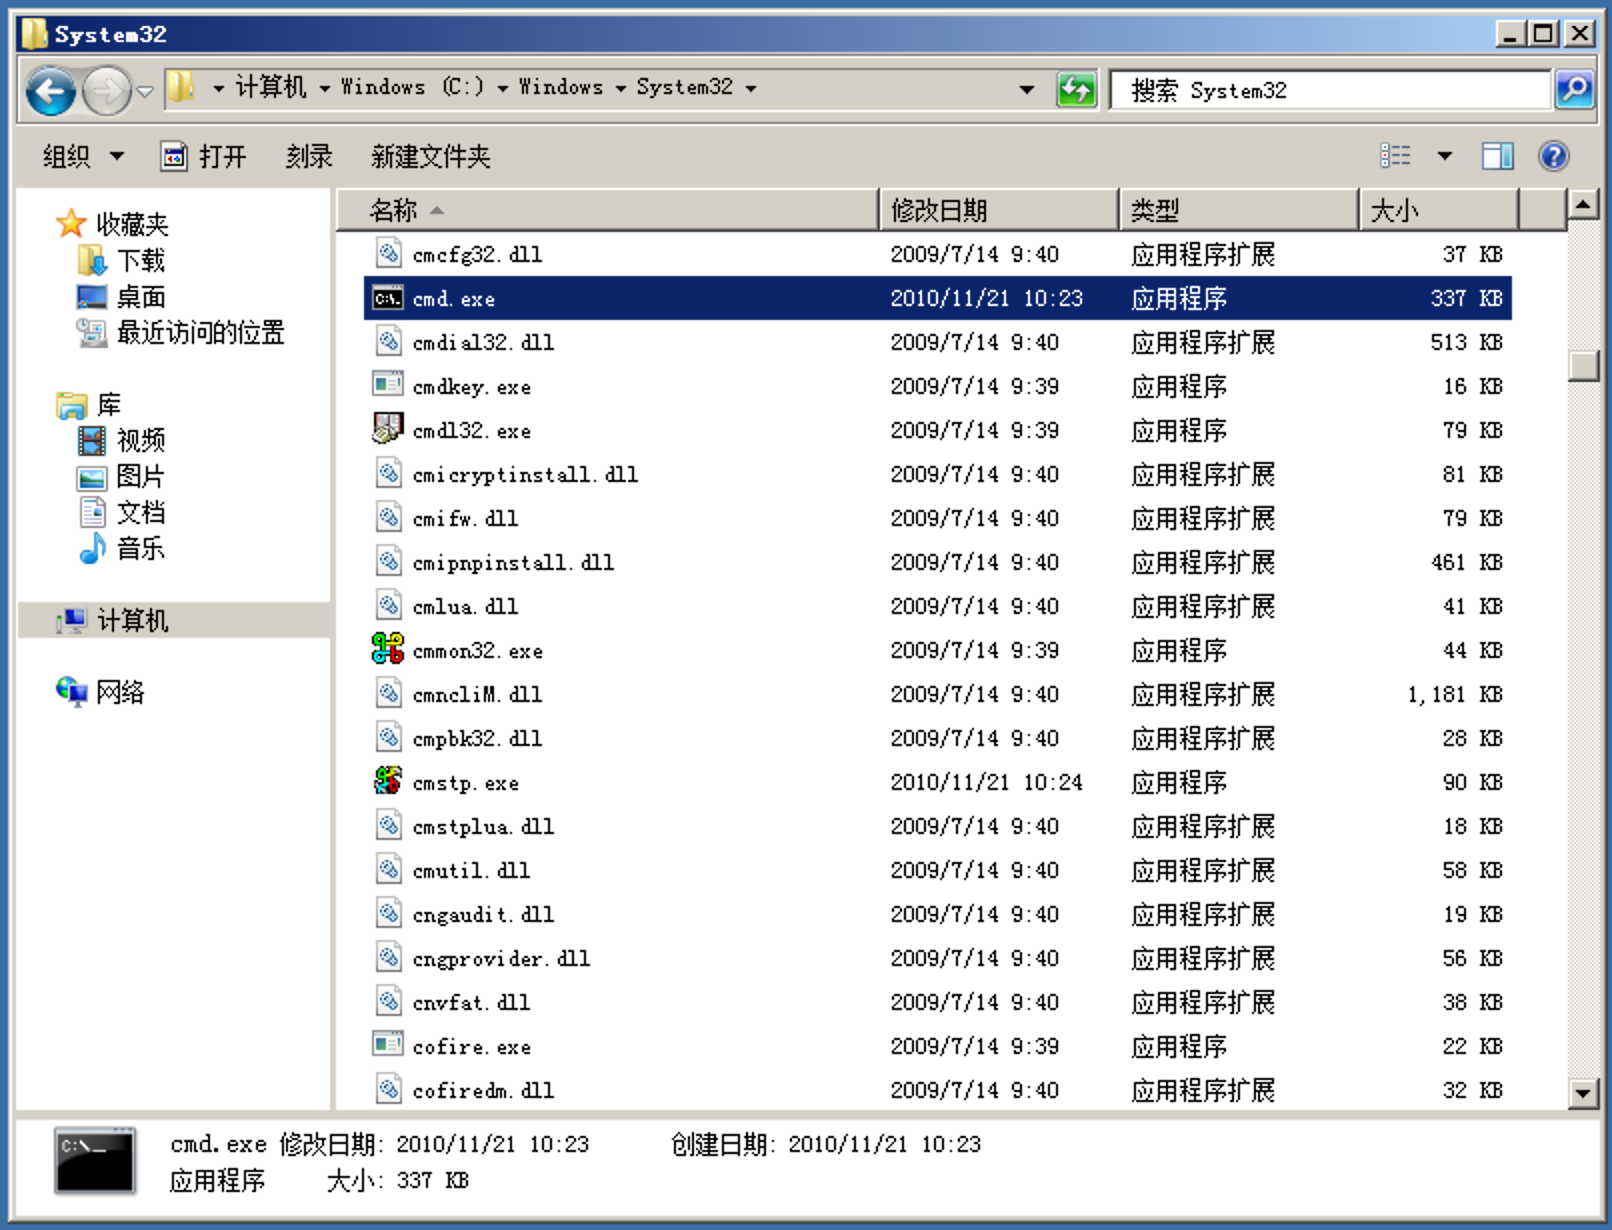Click the 打开 toolbar button
The width and height of the screenshot is (1612, 1230).
(204, 156)
